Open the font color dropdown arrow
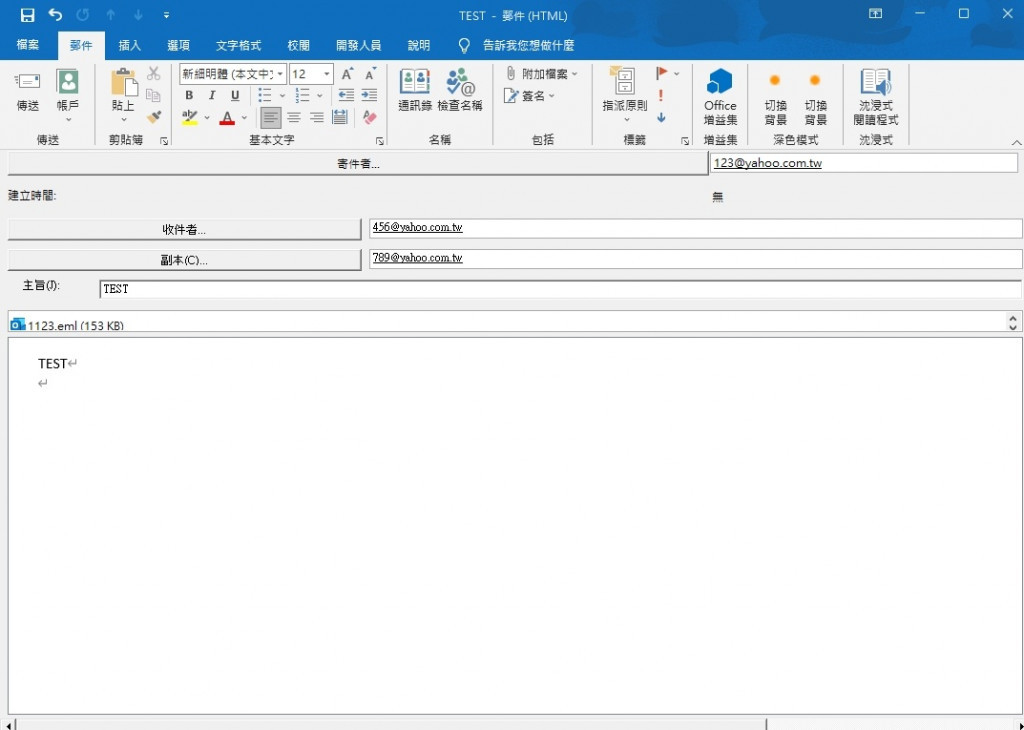This screenshot has height=730, width=1024. pos(244,118)
